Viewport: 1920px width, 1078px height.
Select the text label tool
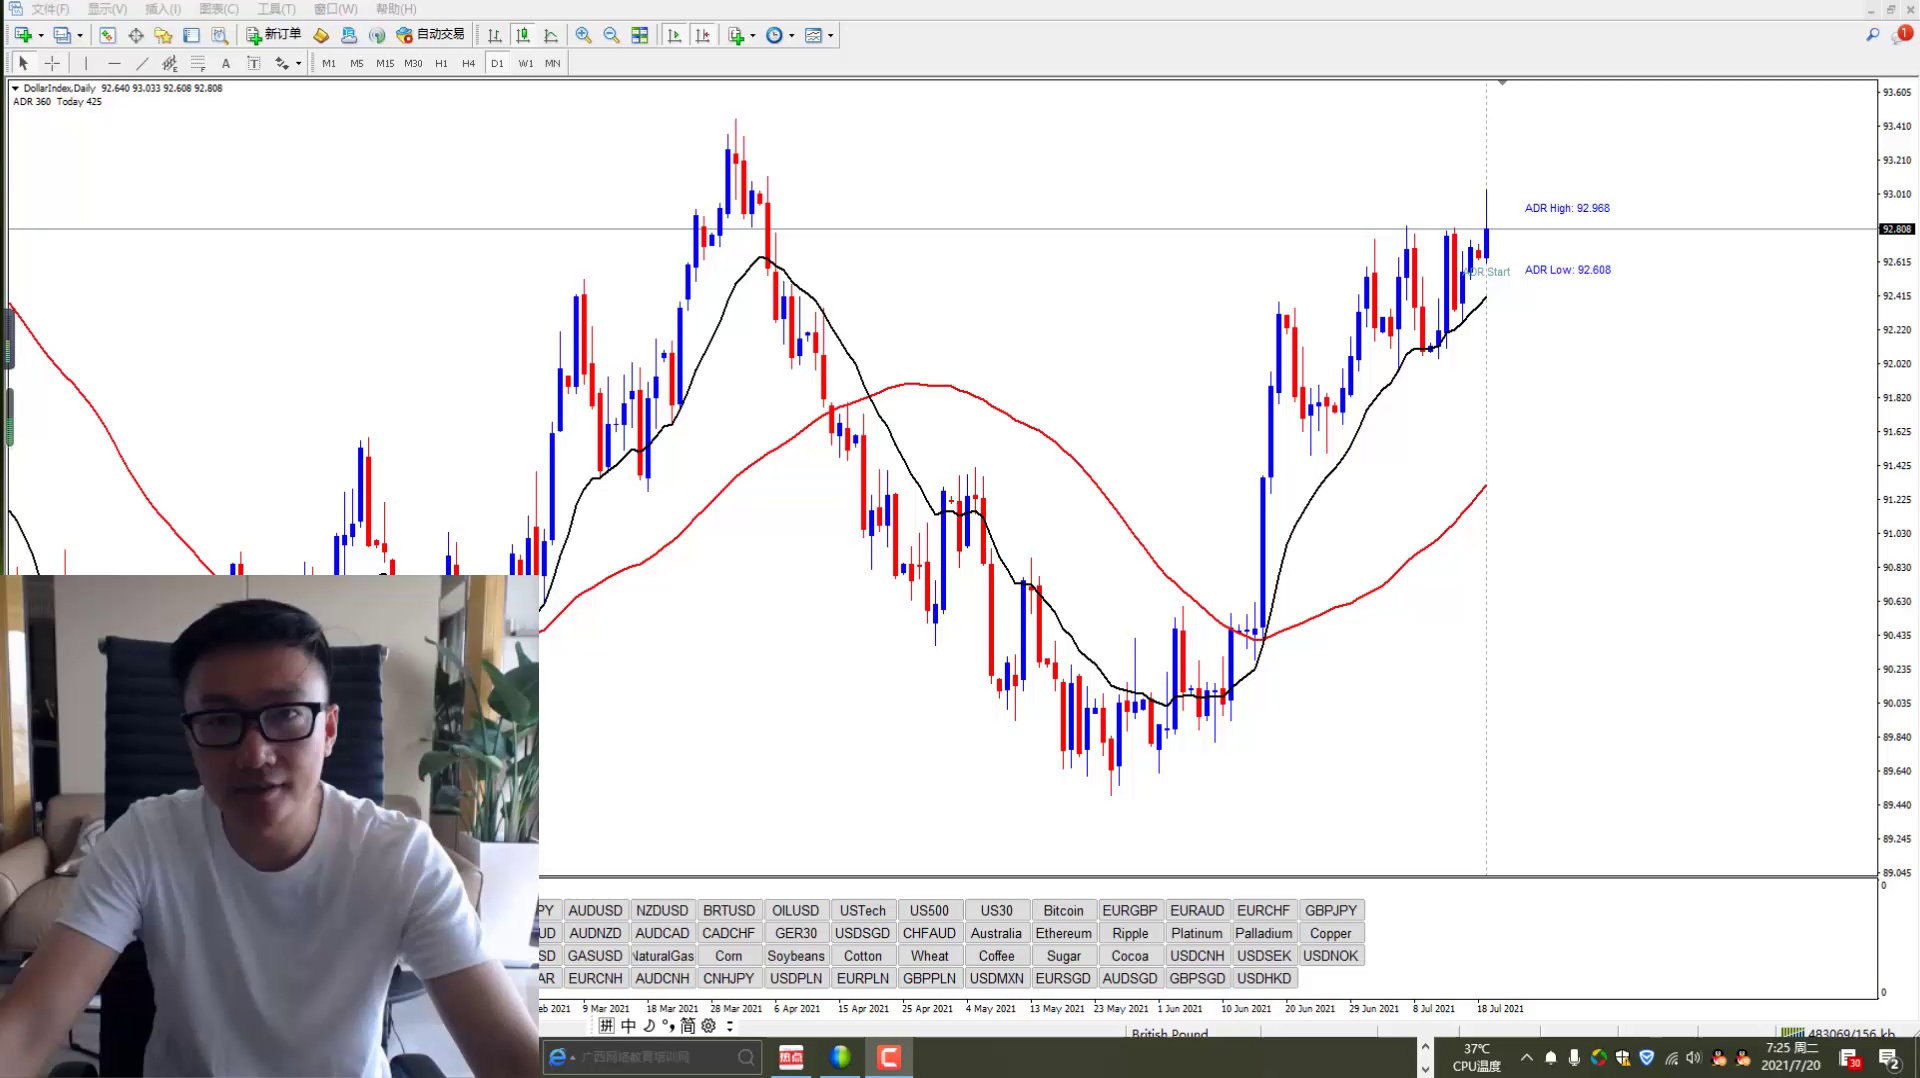254,63
